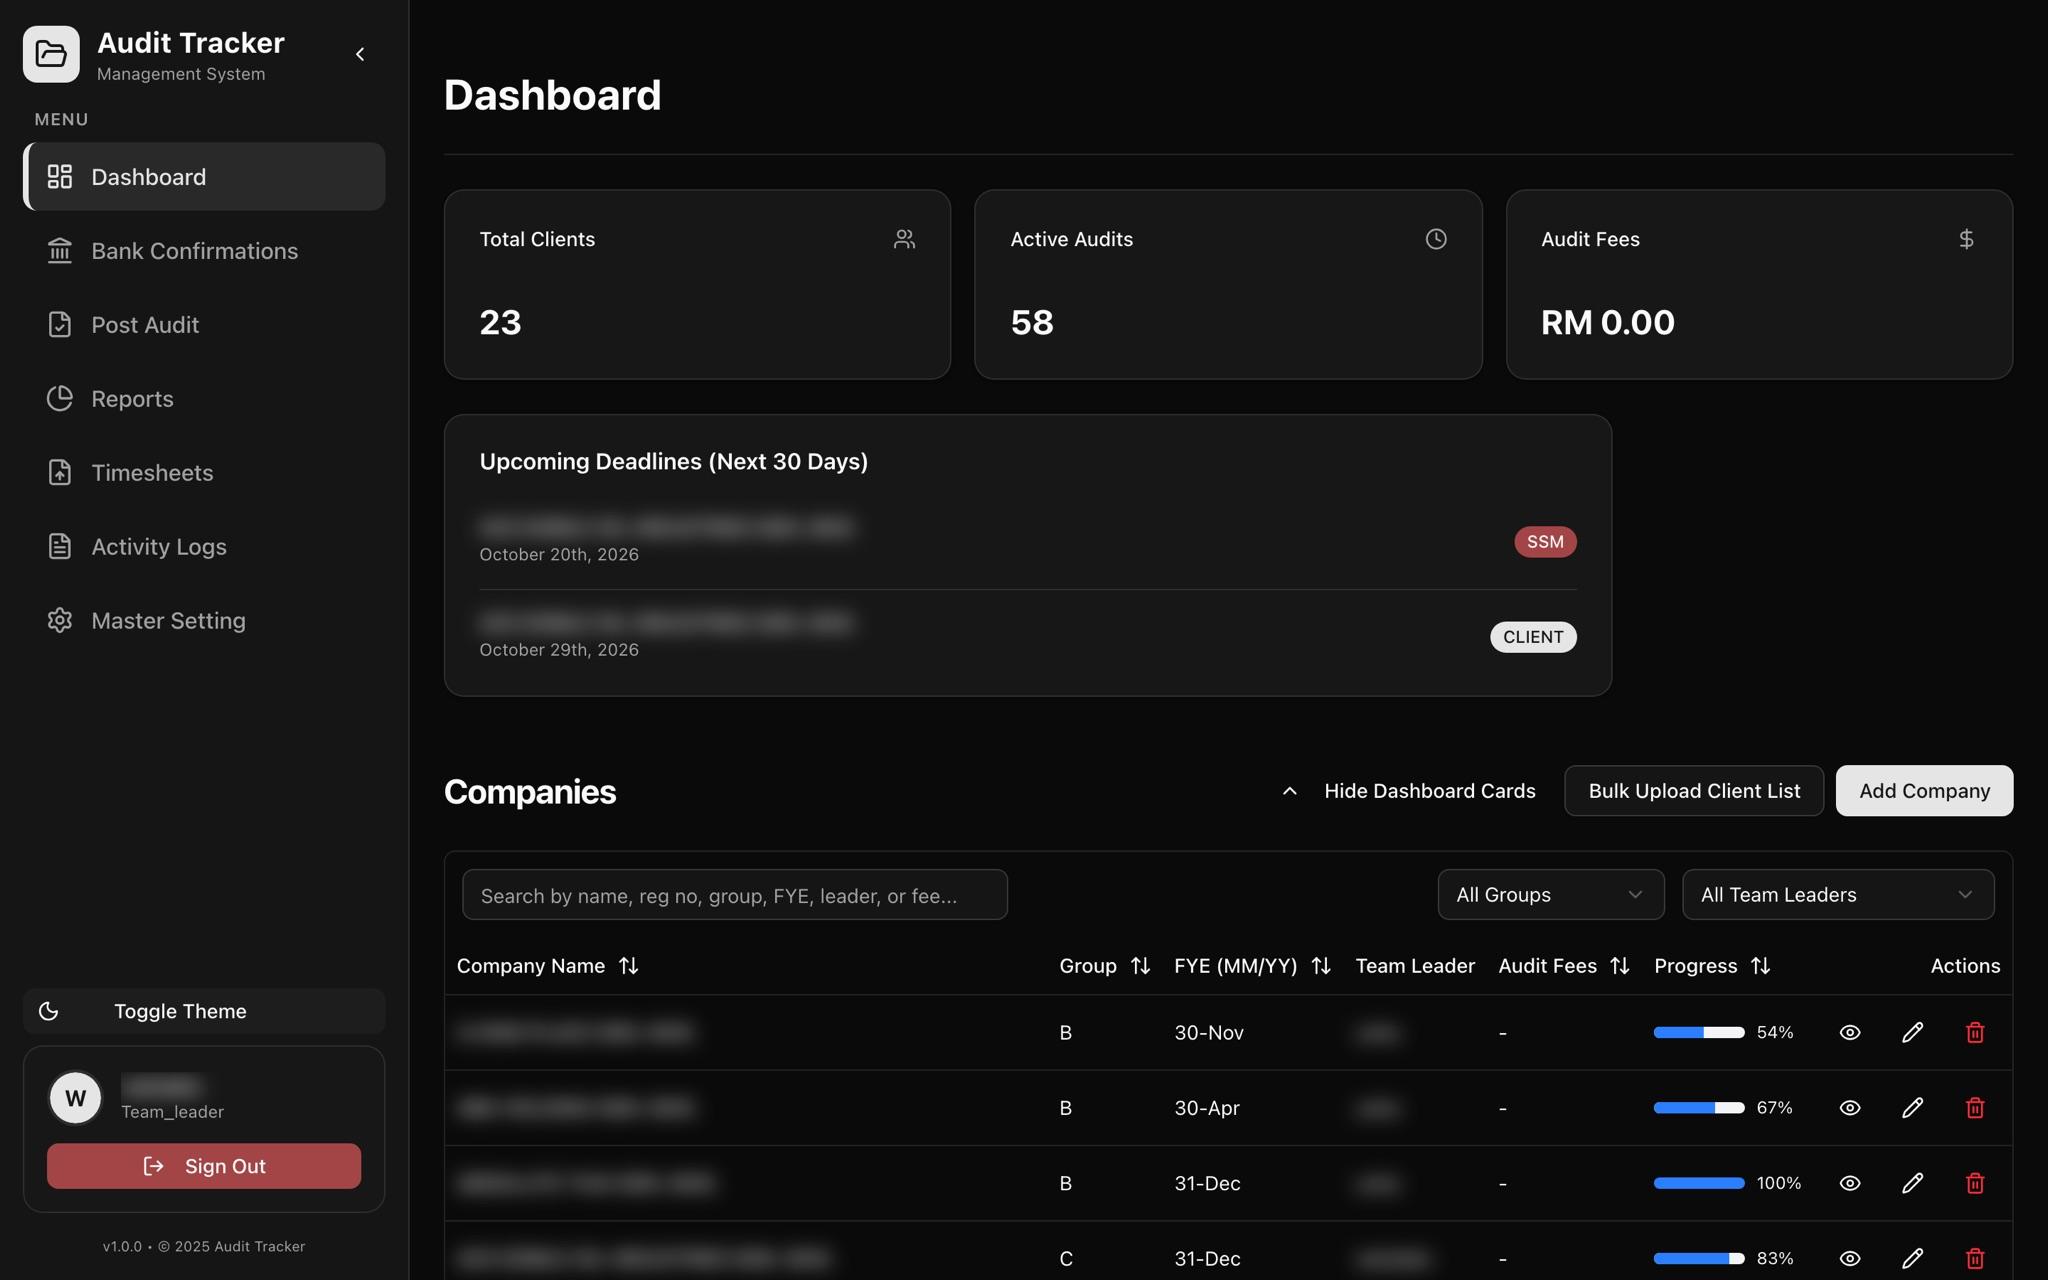Click the 54% progress bar
Viewport: 2048px width, 1280px height.
click(x=1699, y=1032)
